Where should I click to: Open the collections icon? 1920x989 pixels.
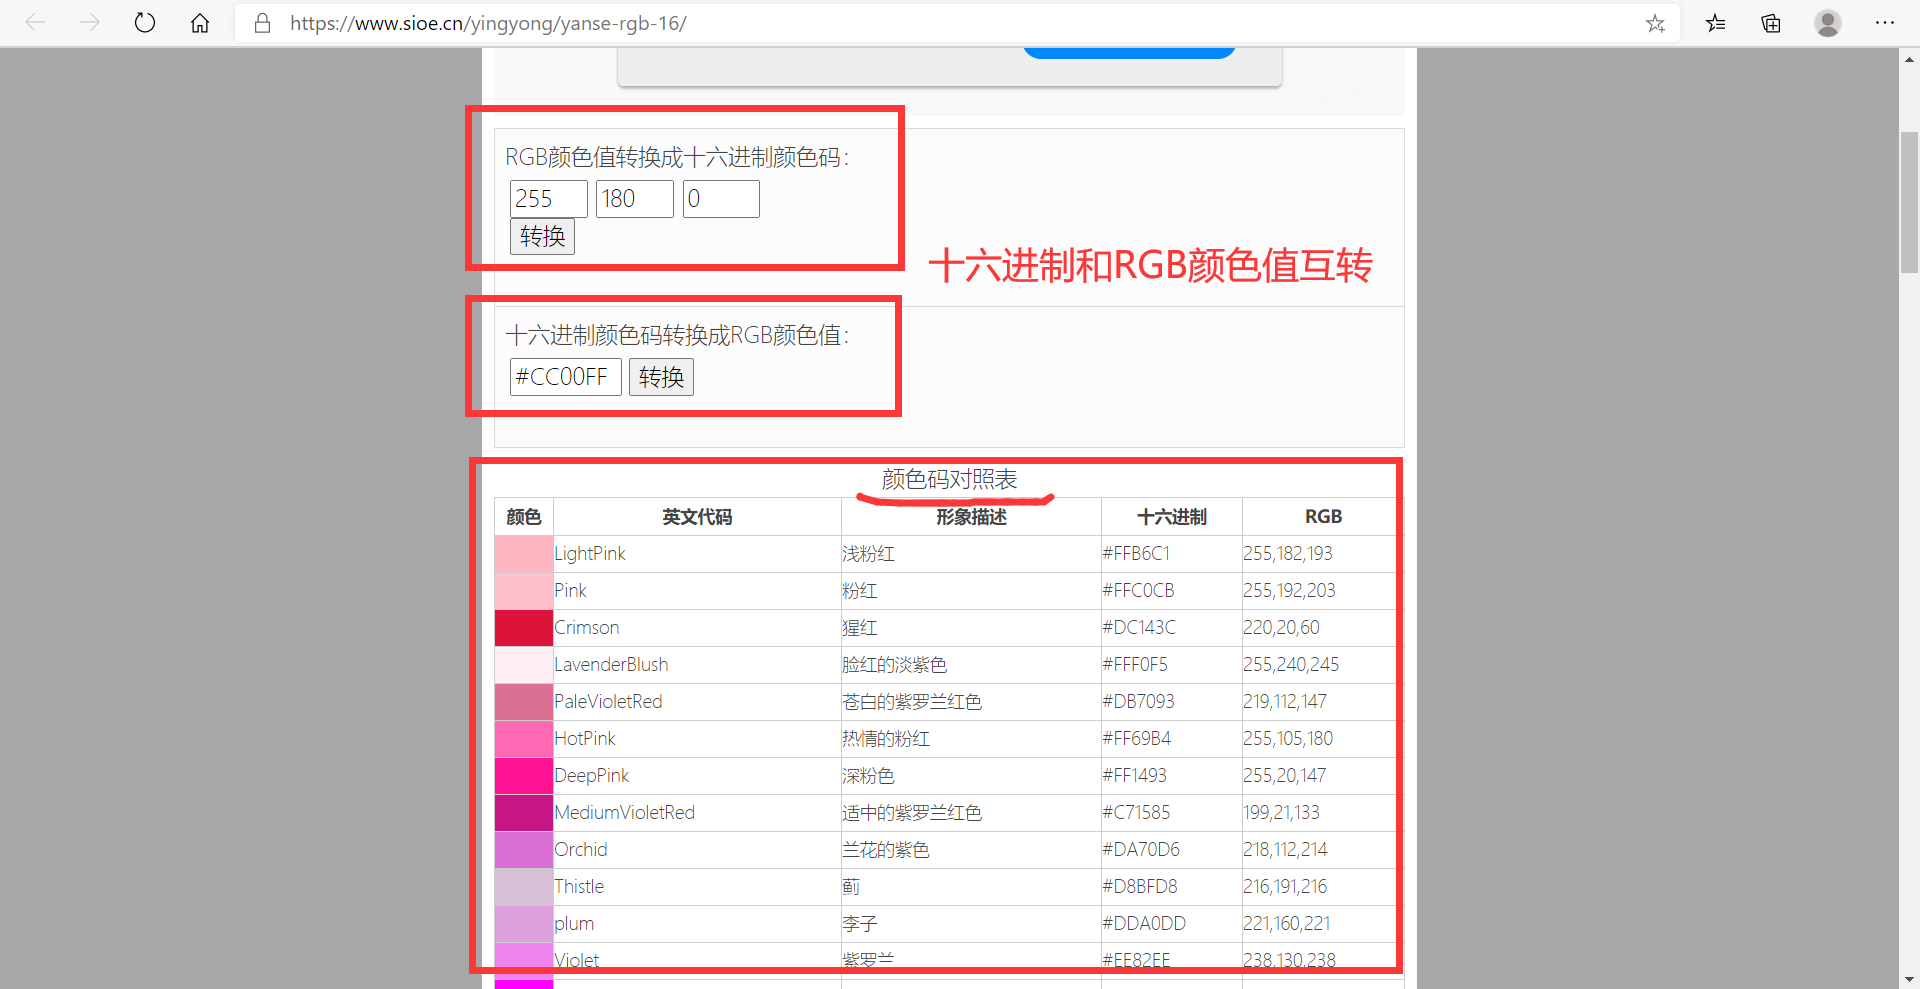1771,23
